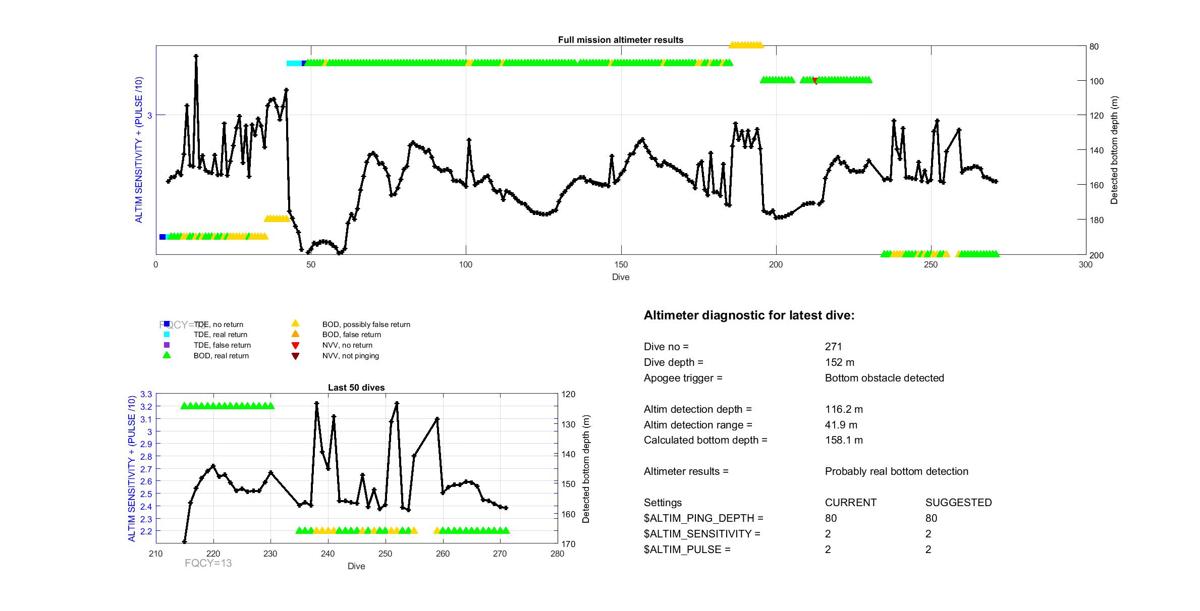Click the 'BOD, real return' legend label
The image size is (1200, 611).
pos(221,355)
